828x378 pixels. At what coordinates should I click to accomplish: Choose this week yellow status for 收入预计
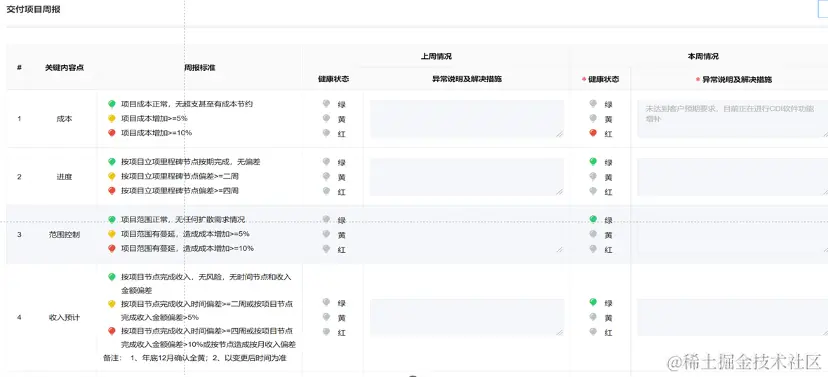(x=593, y=317)
